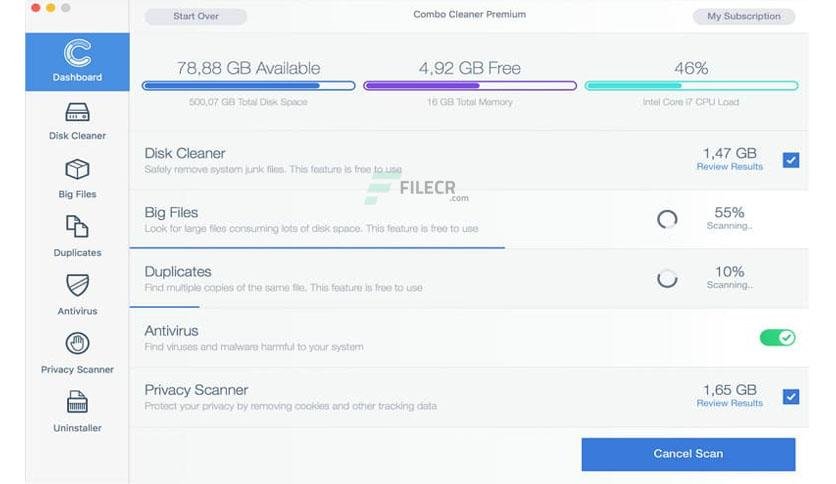Select Antivirus shield icon in sidebar
The width and height of the screenshot is (836, 484).
pyautogui.click(x=77, y=285)
